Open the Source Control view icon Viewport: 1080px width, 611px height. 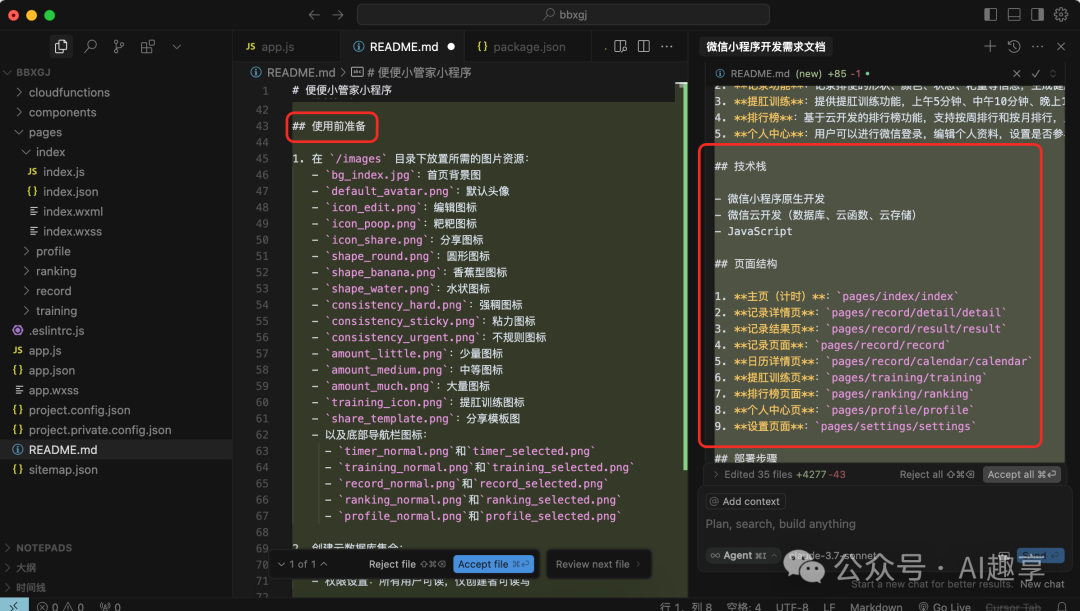(x=119, y=46)
